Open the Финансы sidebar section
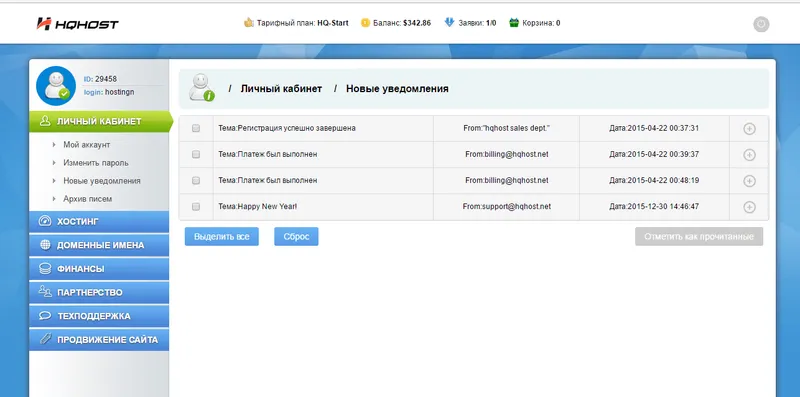Screen dimensions: 800x397 (x=99, y=268)
